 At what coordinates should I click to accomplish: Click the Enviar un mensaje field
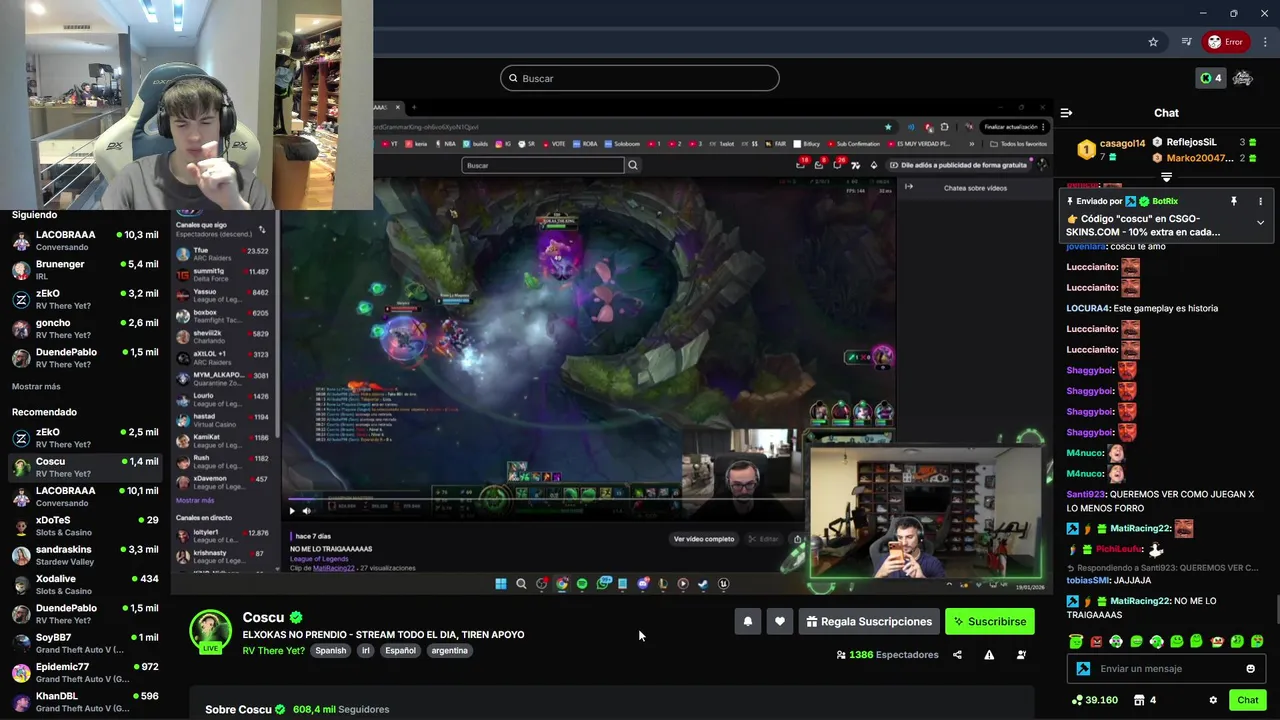click(1168, 669)
